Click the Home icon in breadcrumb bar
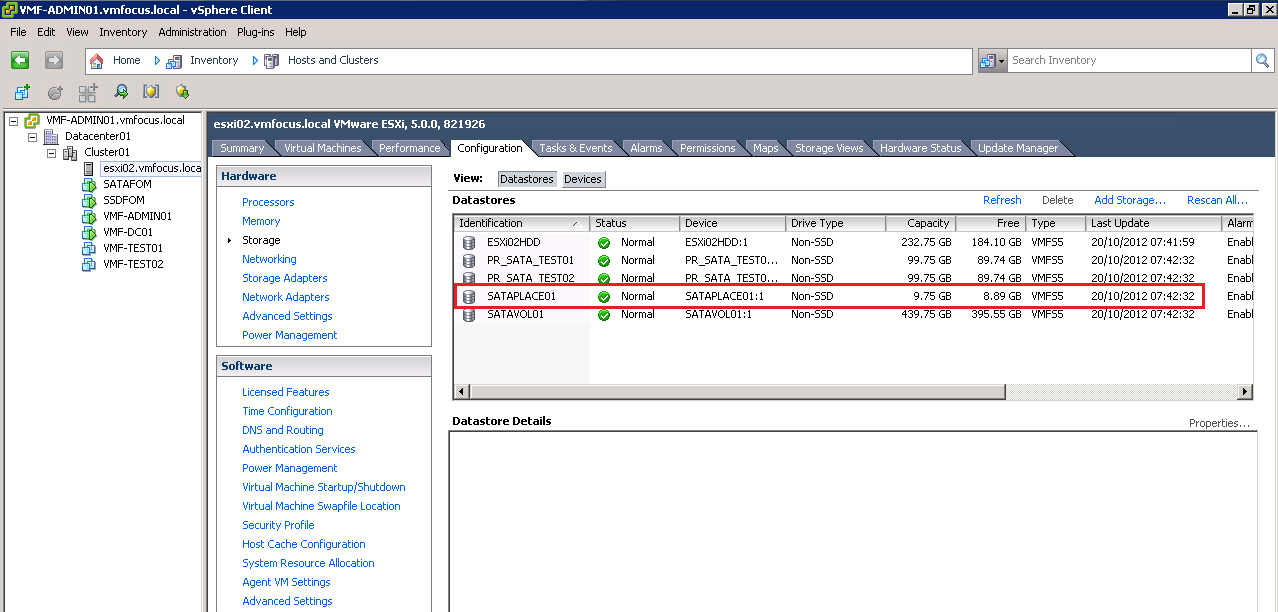The height and width of the screenshot is (612, 1278). (x=97, y=60)
